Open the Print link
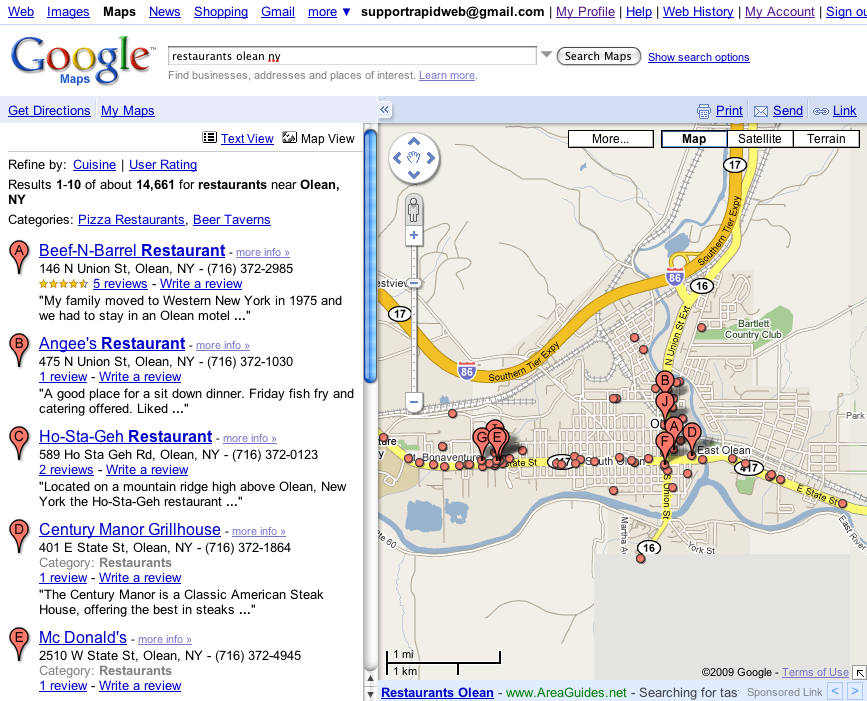This screenshot has height=701, width=867. coord(729,111)
